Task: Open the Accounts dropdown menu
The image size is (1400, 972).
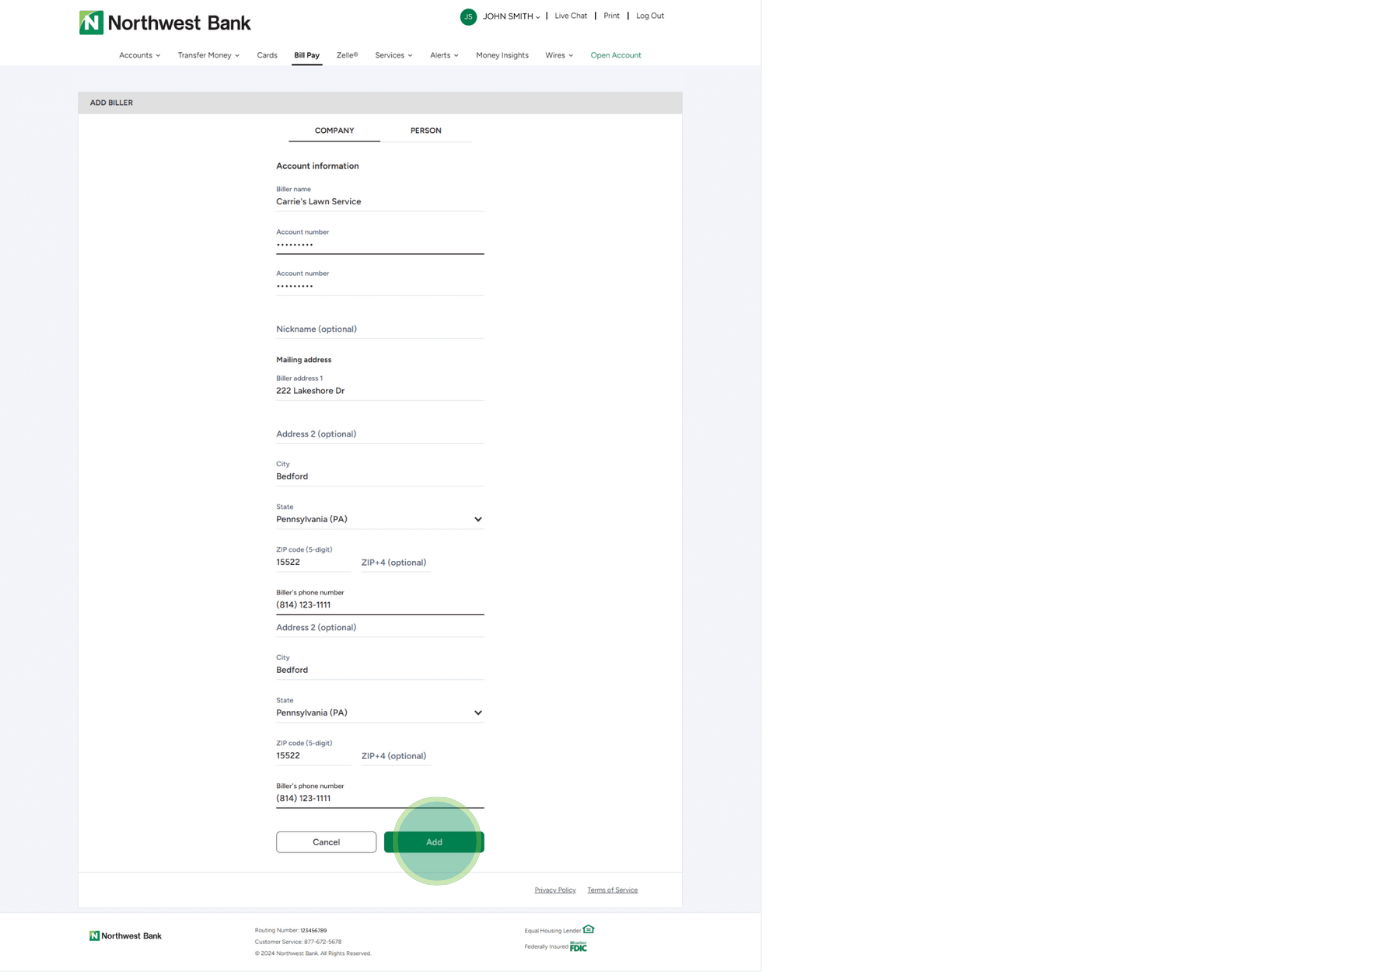Action: [139, 55]
